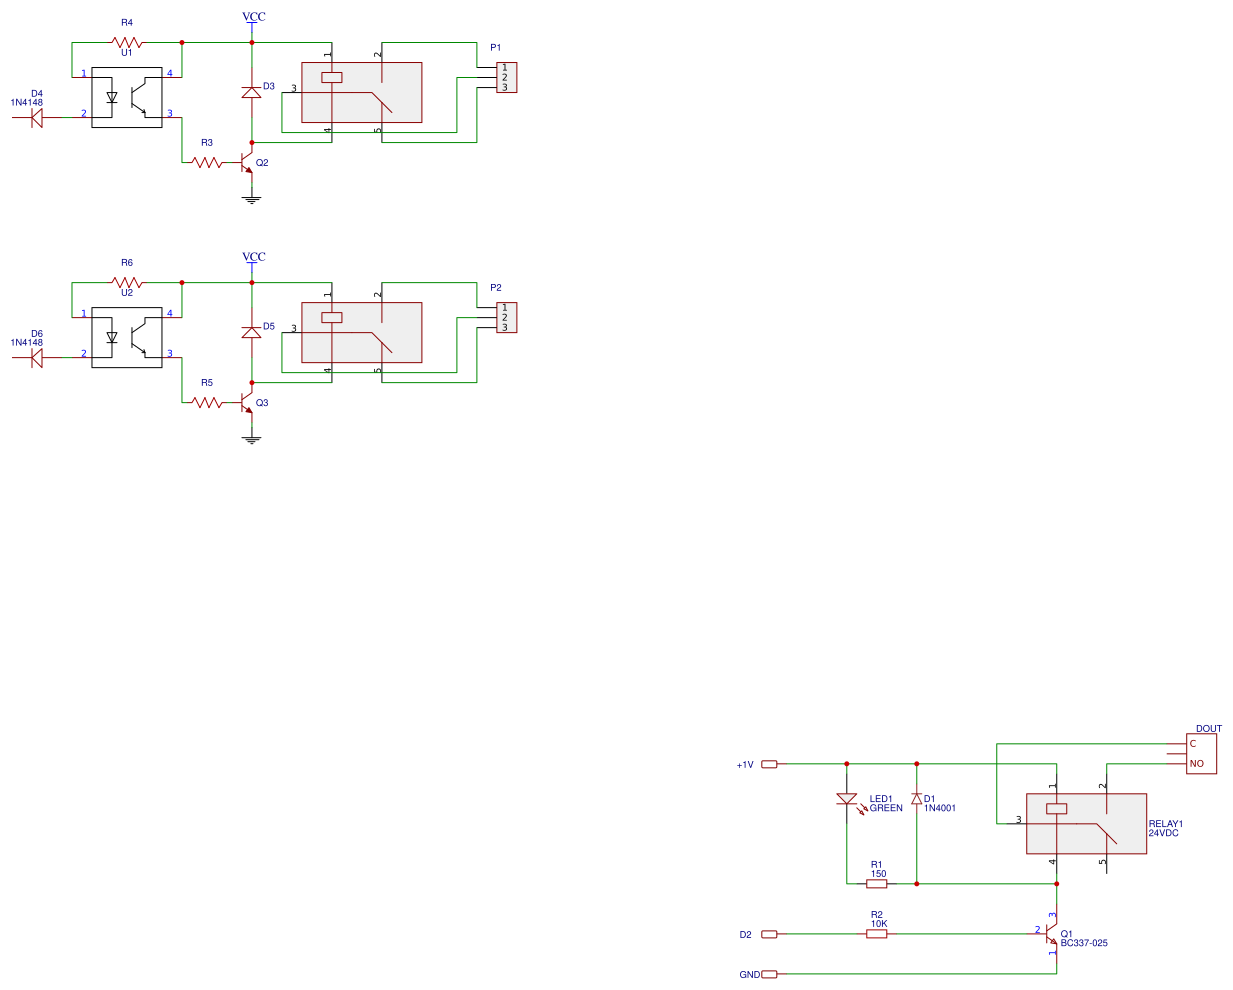Viewport: 1233px width, 990px height.
Task: Click the 'U2' designator label
Action: coord(127,293)
